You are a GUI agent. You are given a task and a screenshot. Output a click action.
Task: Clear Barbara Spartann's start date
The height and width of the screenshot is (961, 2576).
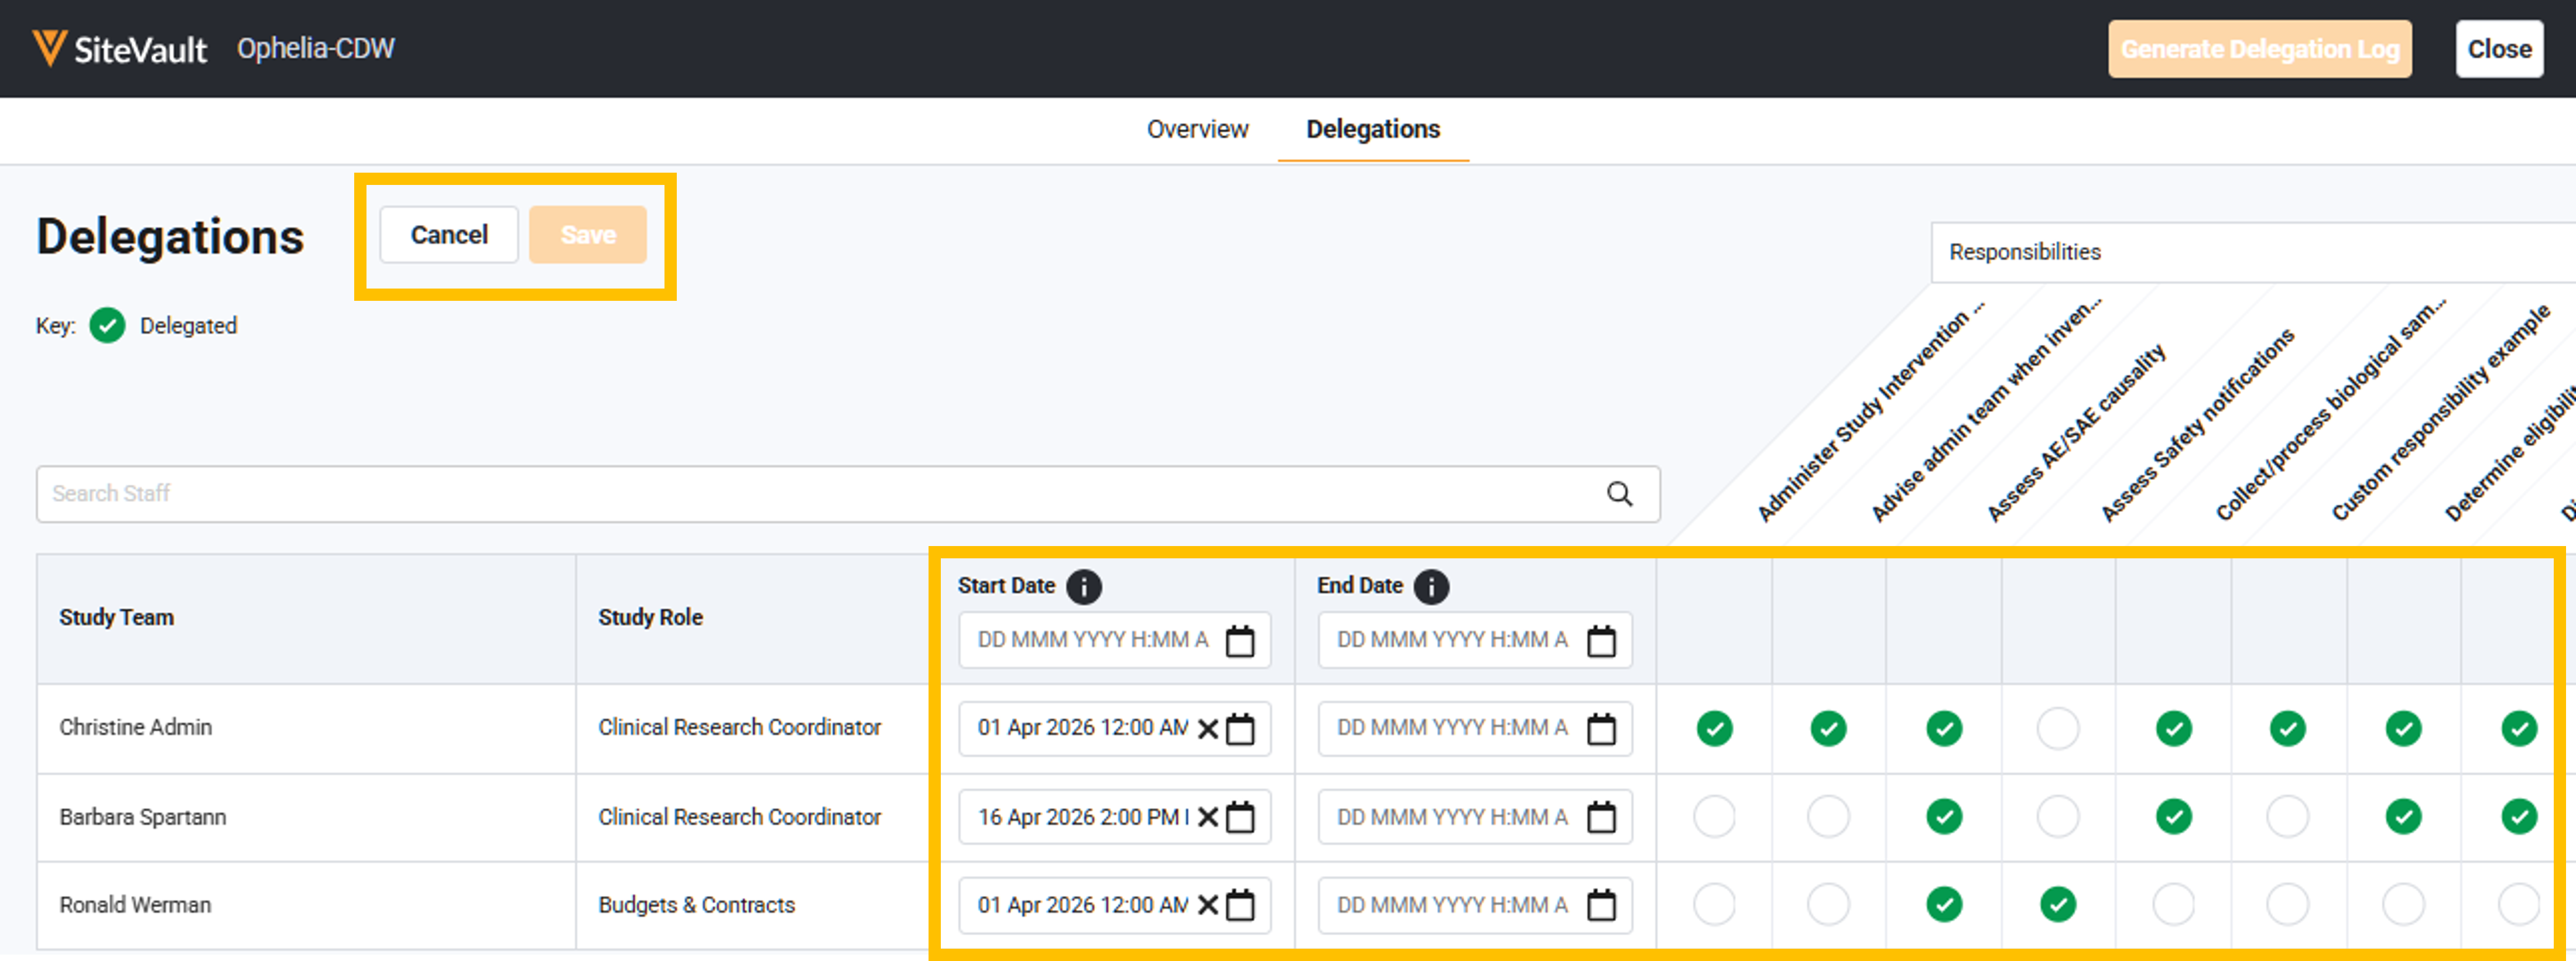click(1208, 817)
